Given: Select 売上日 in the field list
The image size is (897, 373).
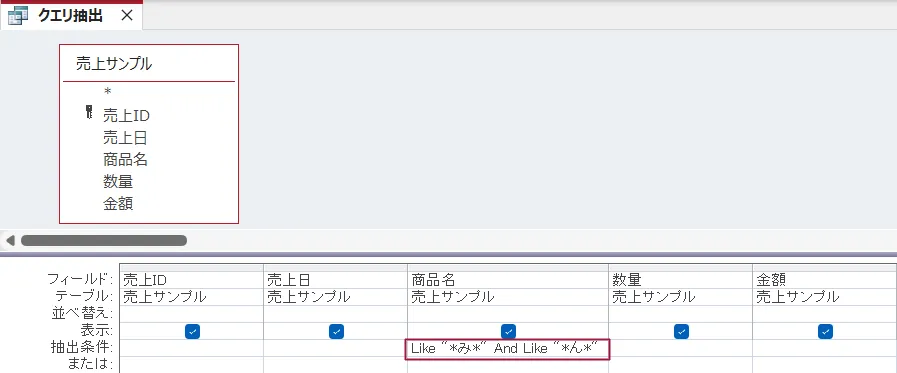Looking at the screenshot, I should pos(125,138).
